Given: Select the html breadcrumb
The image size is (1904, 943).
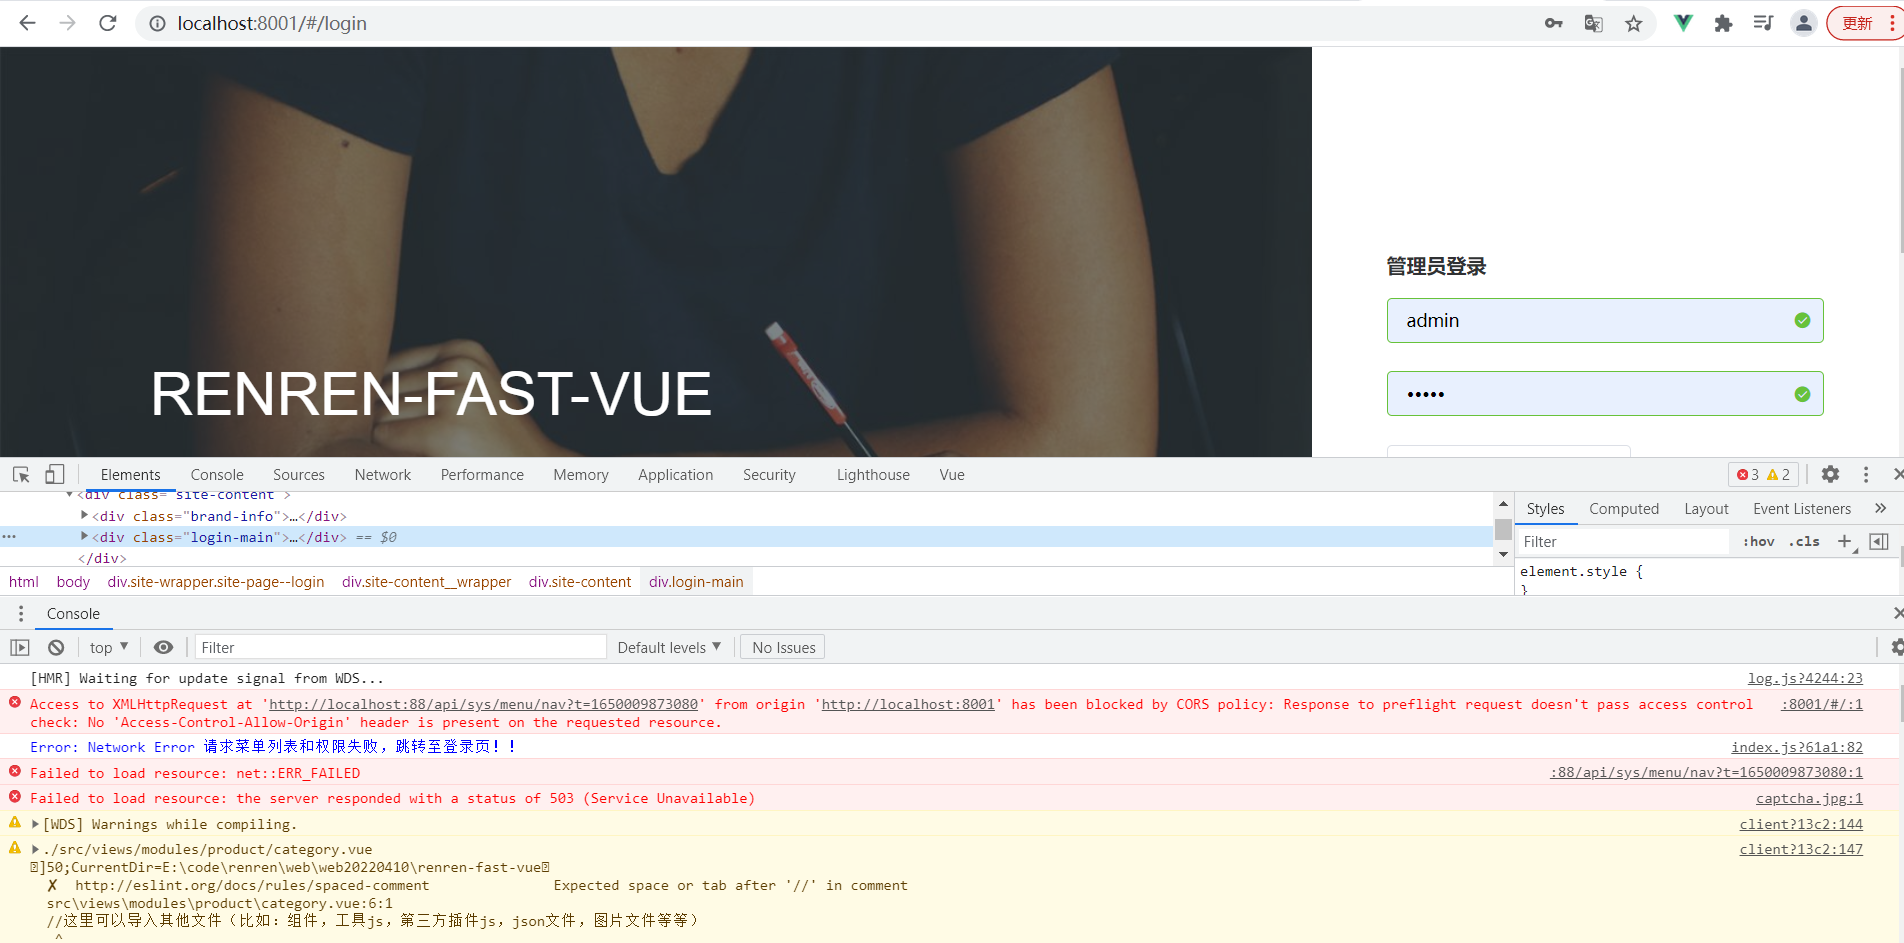Looking at the screenshot, I should coord(24,582).
